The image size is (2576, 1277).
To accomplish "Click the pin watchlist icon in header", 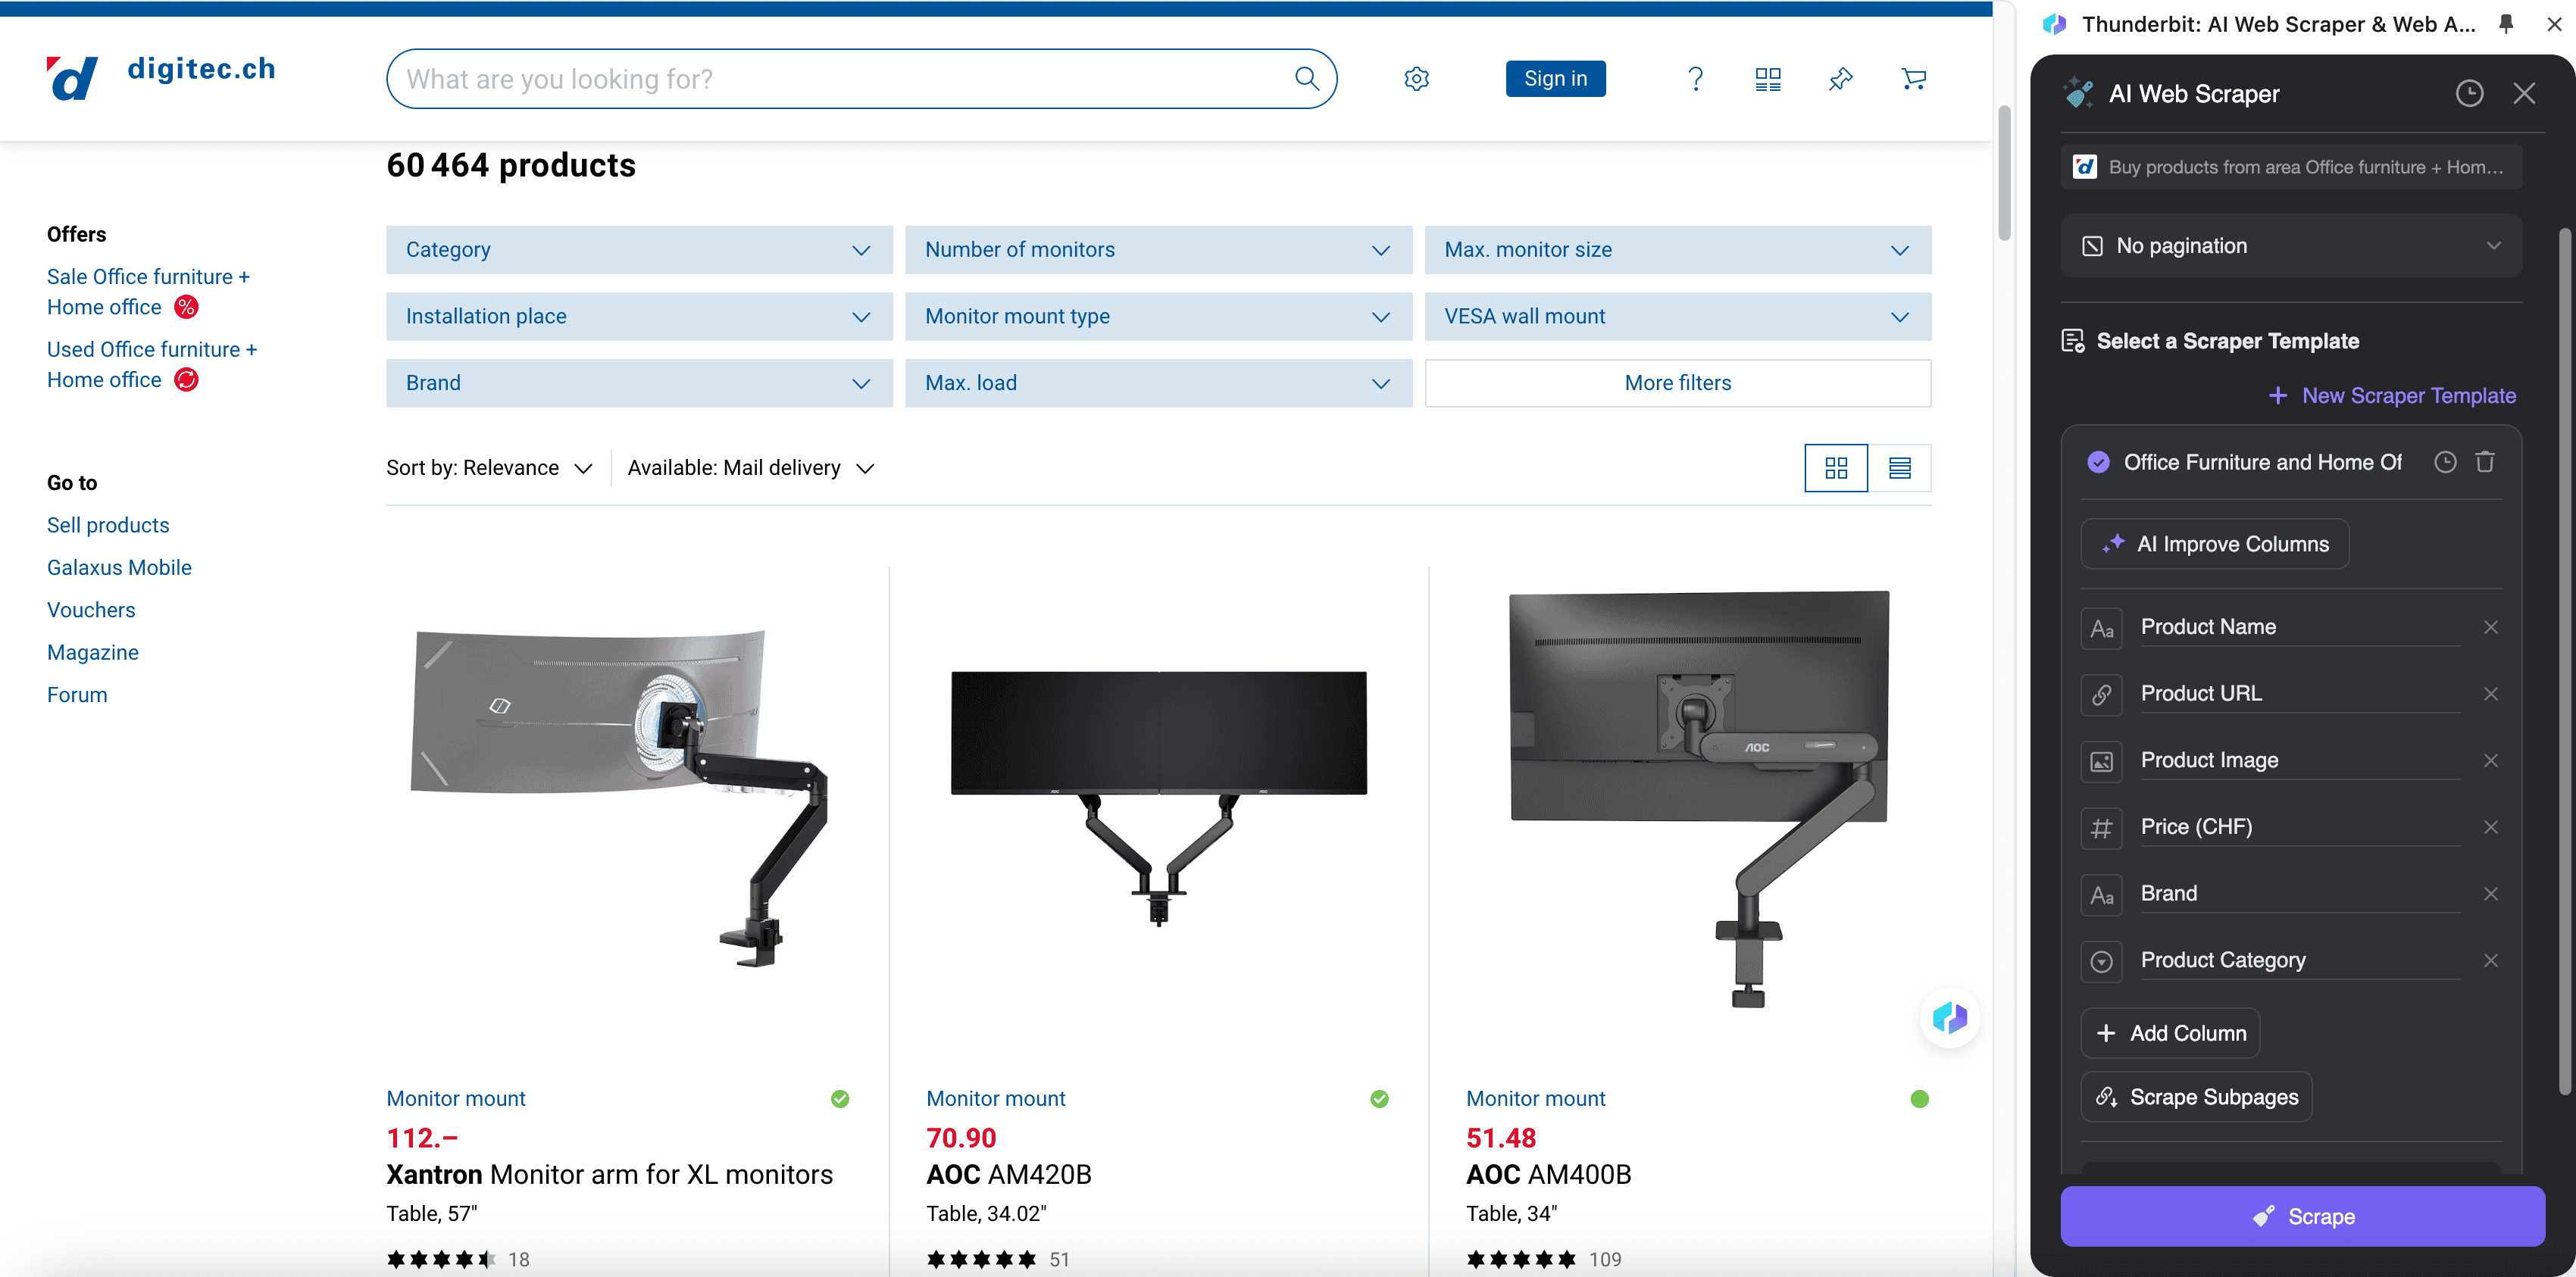I will point(1841,79).
